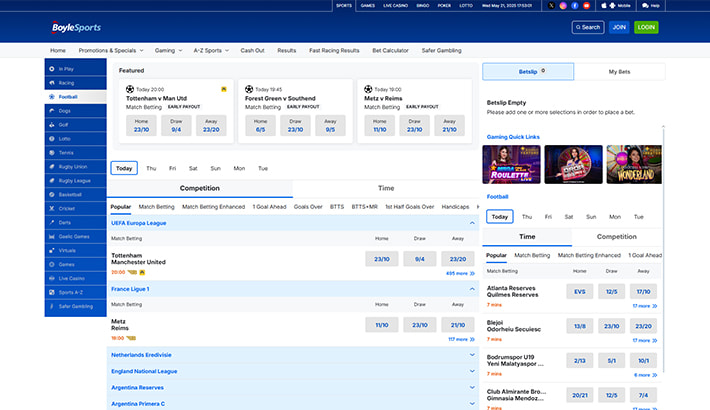Select Safer Gambling icon in sidebar

point(52,306)
